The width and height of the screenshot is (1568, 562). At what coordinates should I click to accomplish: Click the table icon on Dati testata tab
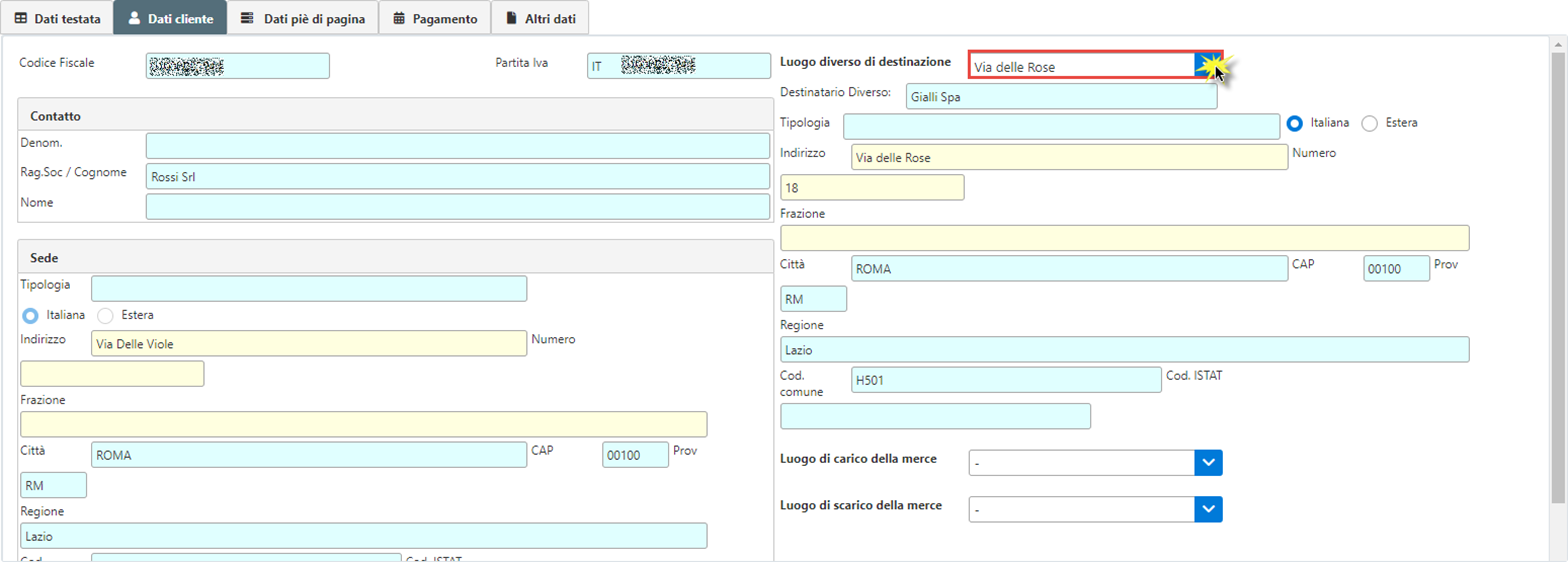(x=21, y=18)
